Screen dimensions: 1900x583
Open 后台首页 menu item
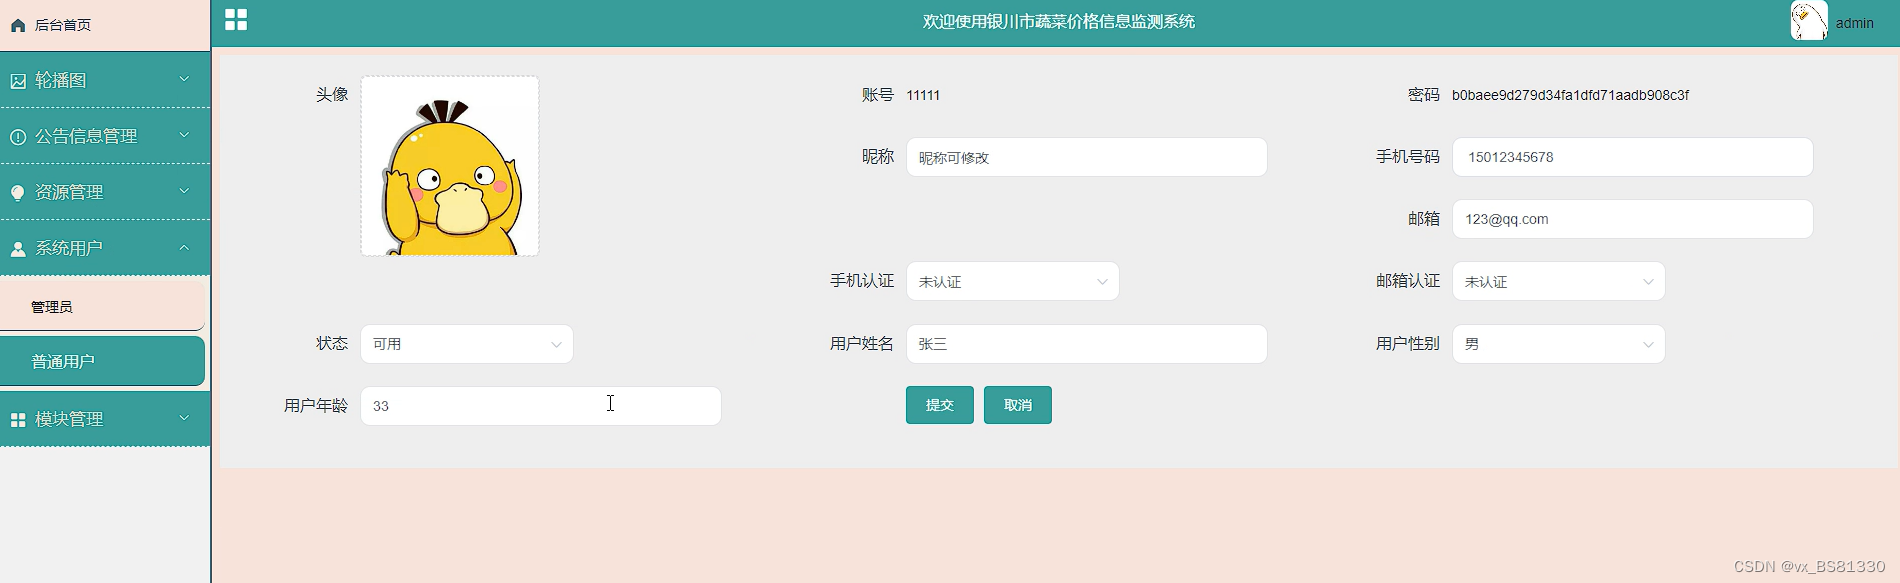pyautogui.click(x=105, y=25)
